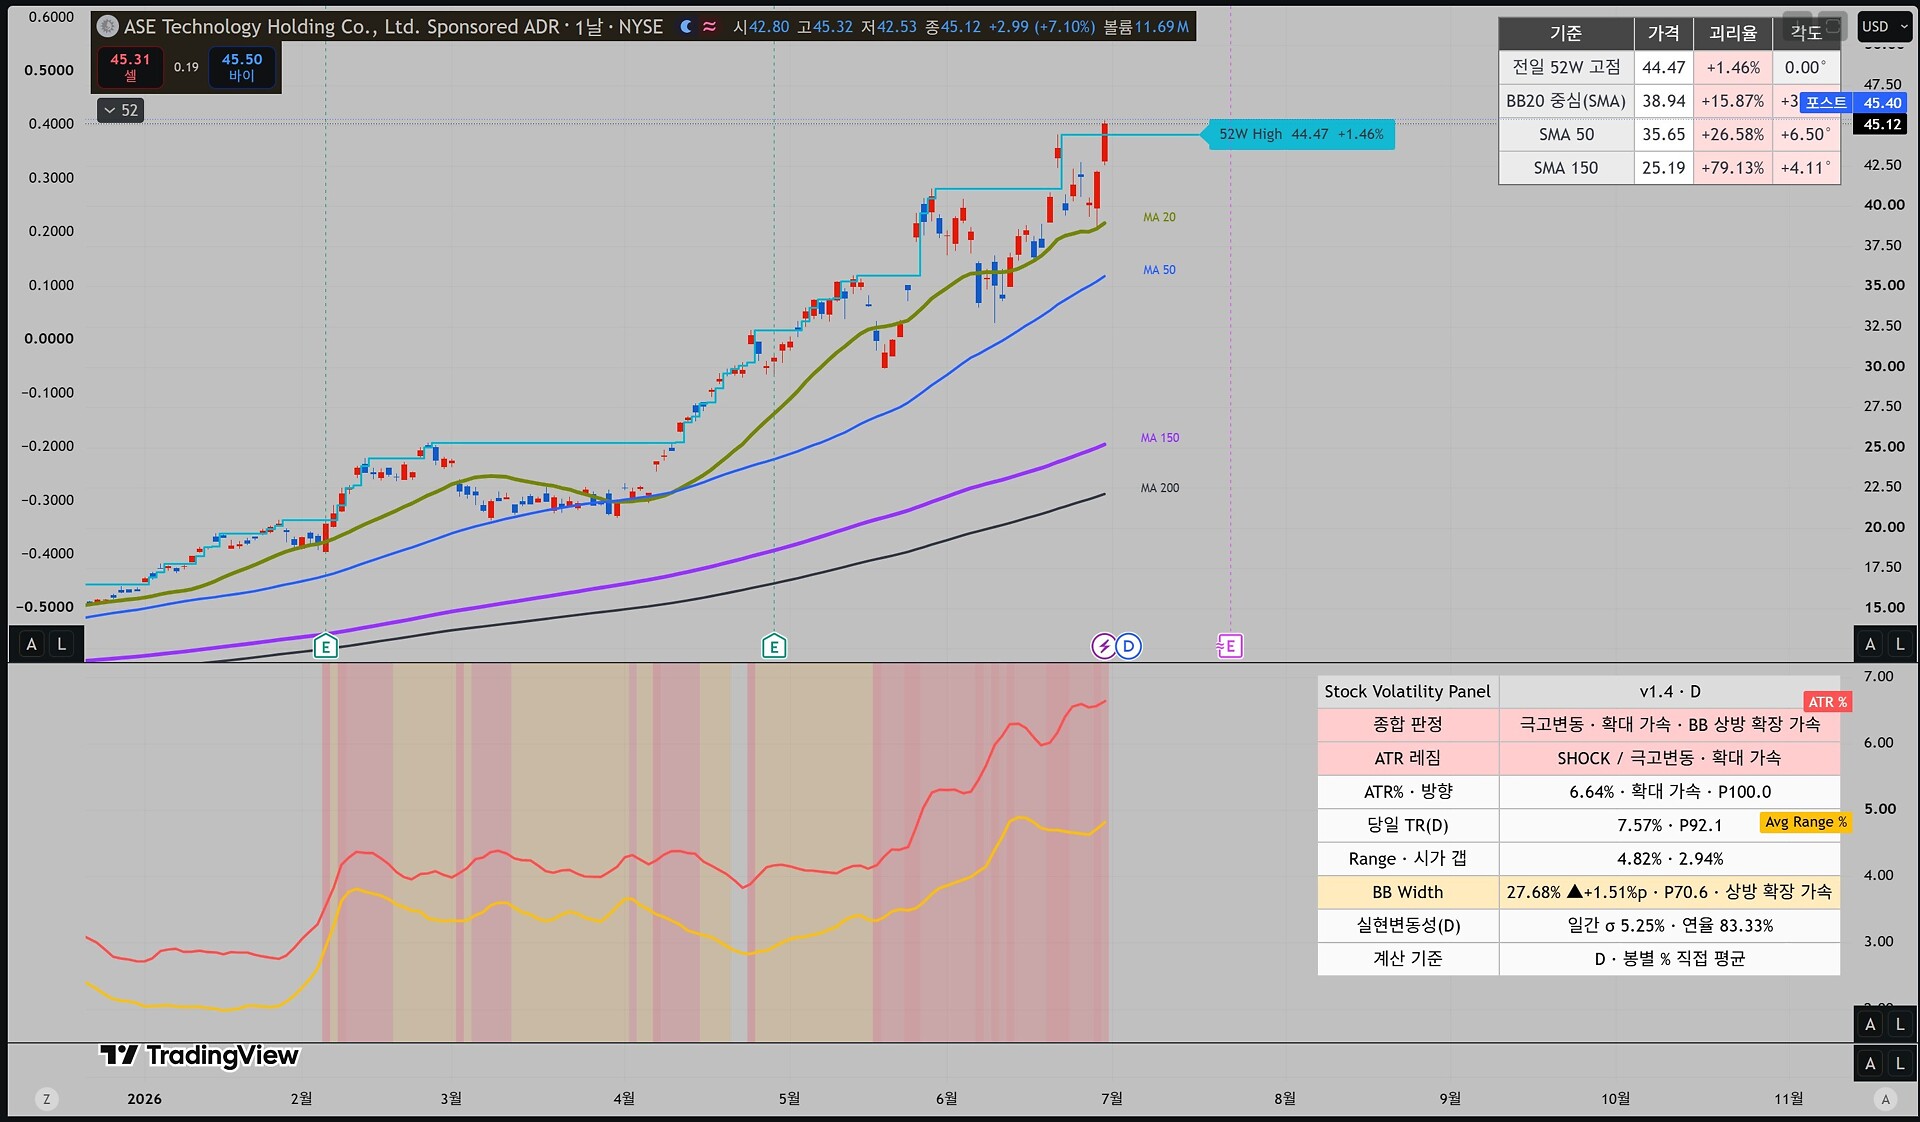Viewport: 1920px width, 1122px height.
Task: Click the 0.19 spread value
Action: click(x=186, y=67)
